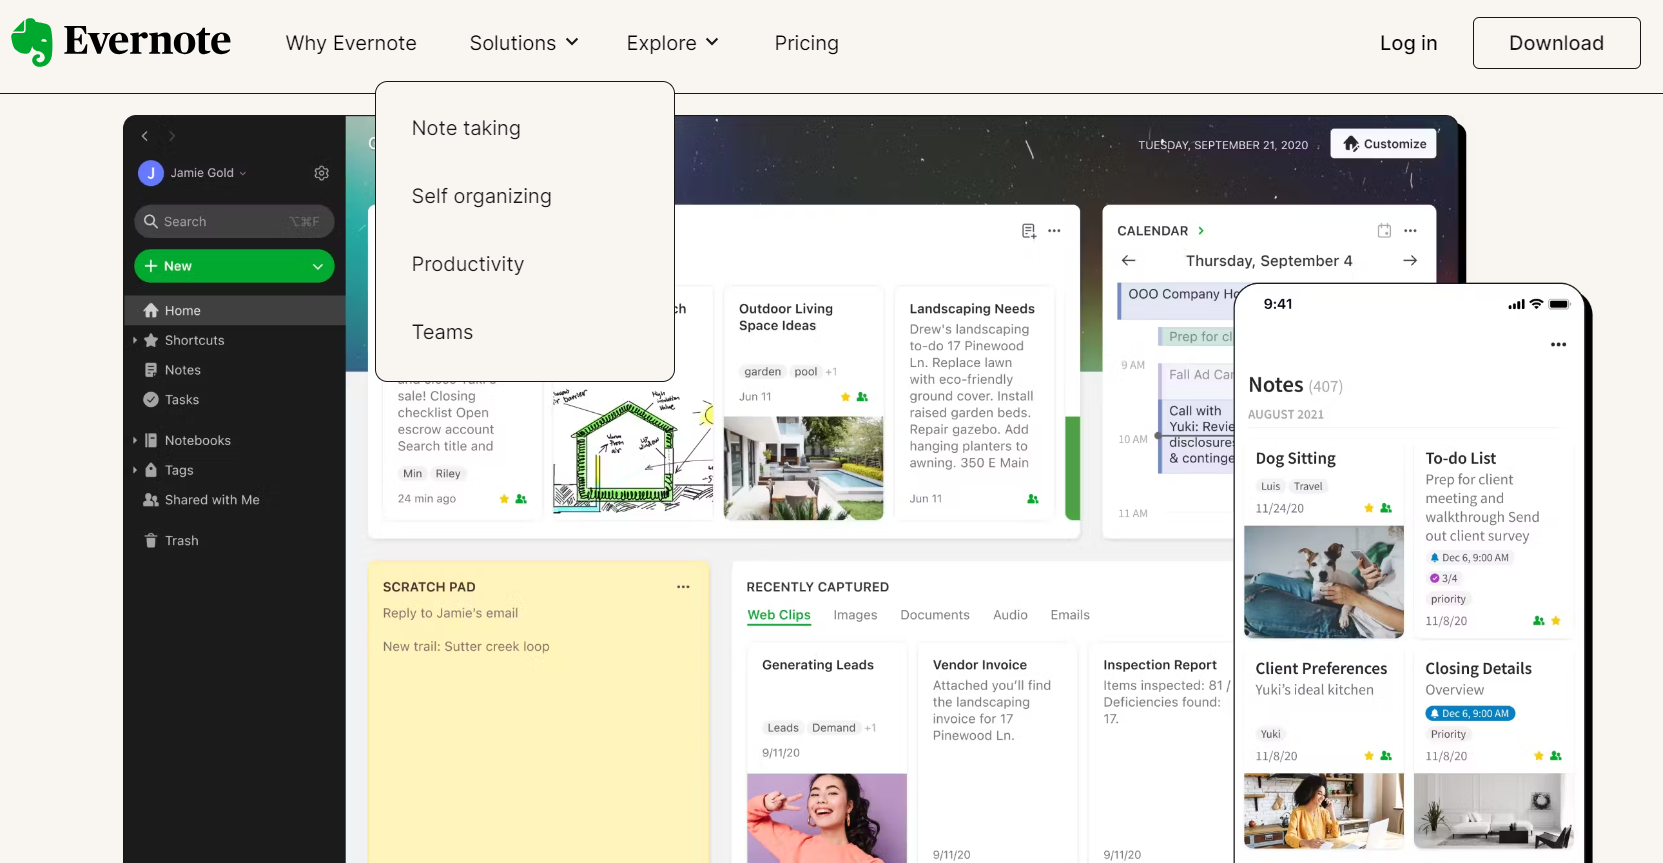Viewport: 1663px width, 863px height.
Task: Click the house sketch thumbnail
Action: [x=633, y=452]
